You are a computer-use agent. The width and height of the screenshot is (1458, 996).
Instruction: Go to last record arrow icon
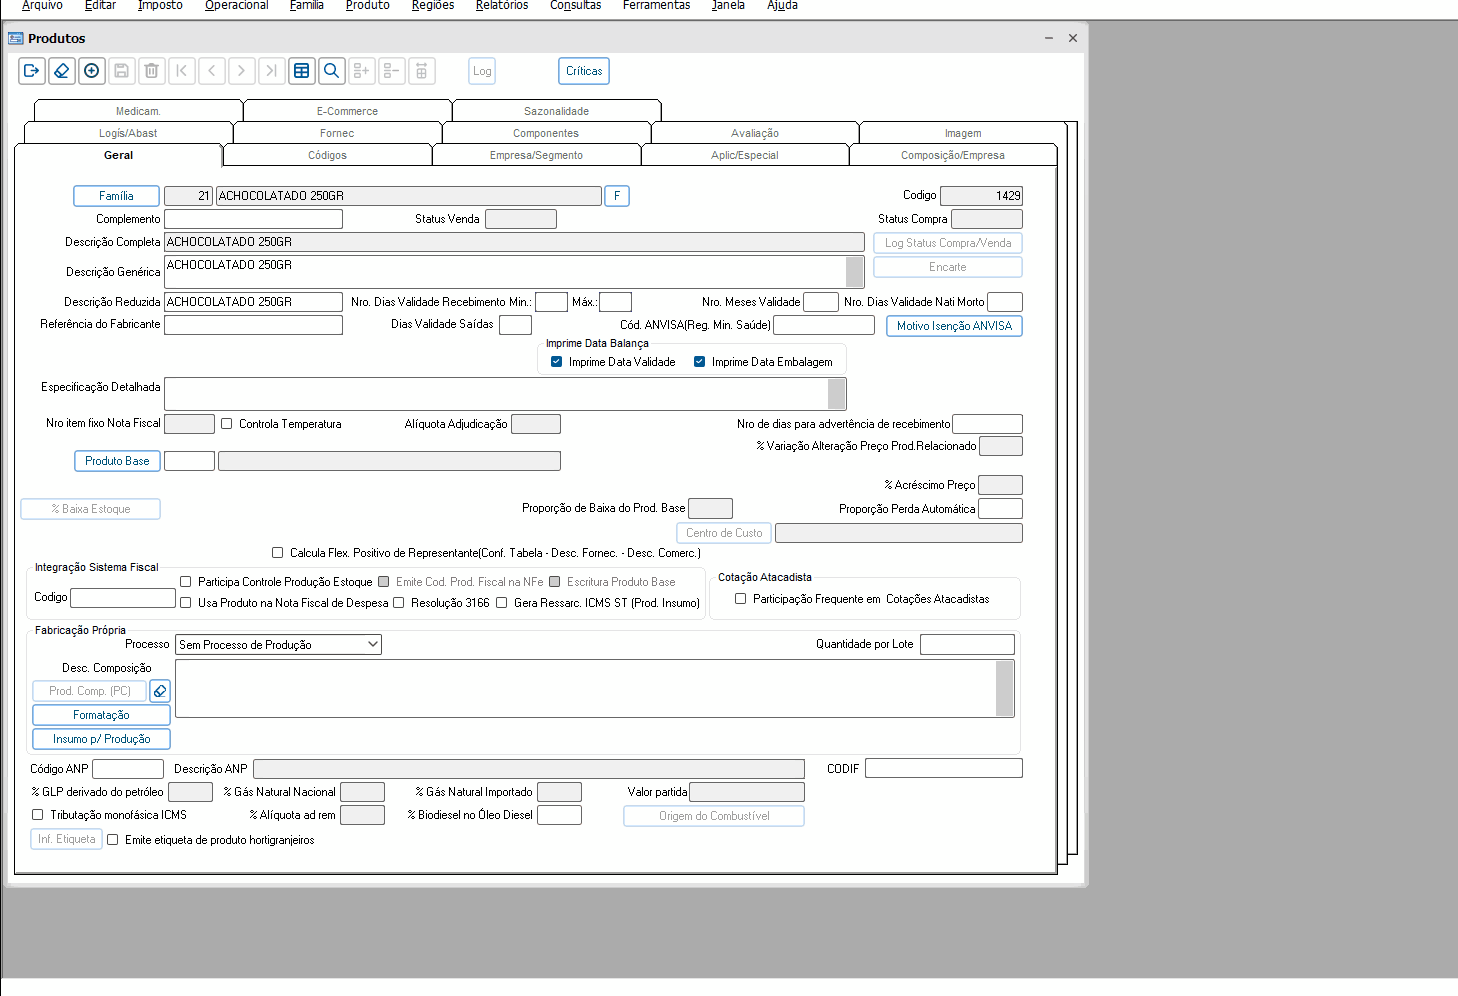point(272,71)
